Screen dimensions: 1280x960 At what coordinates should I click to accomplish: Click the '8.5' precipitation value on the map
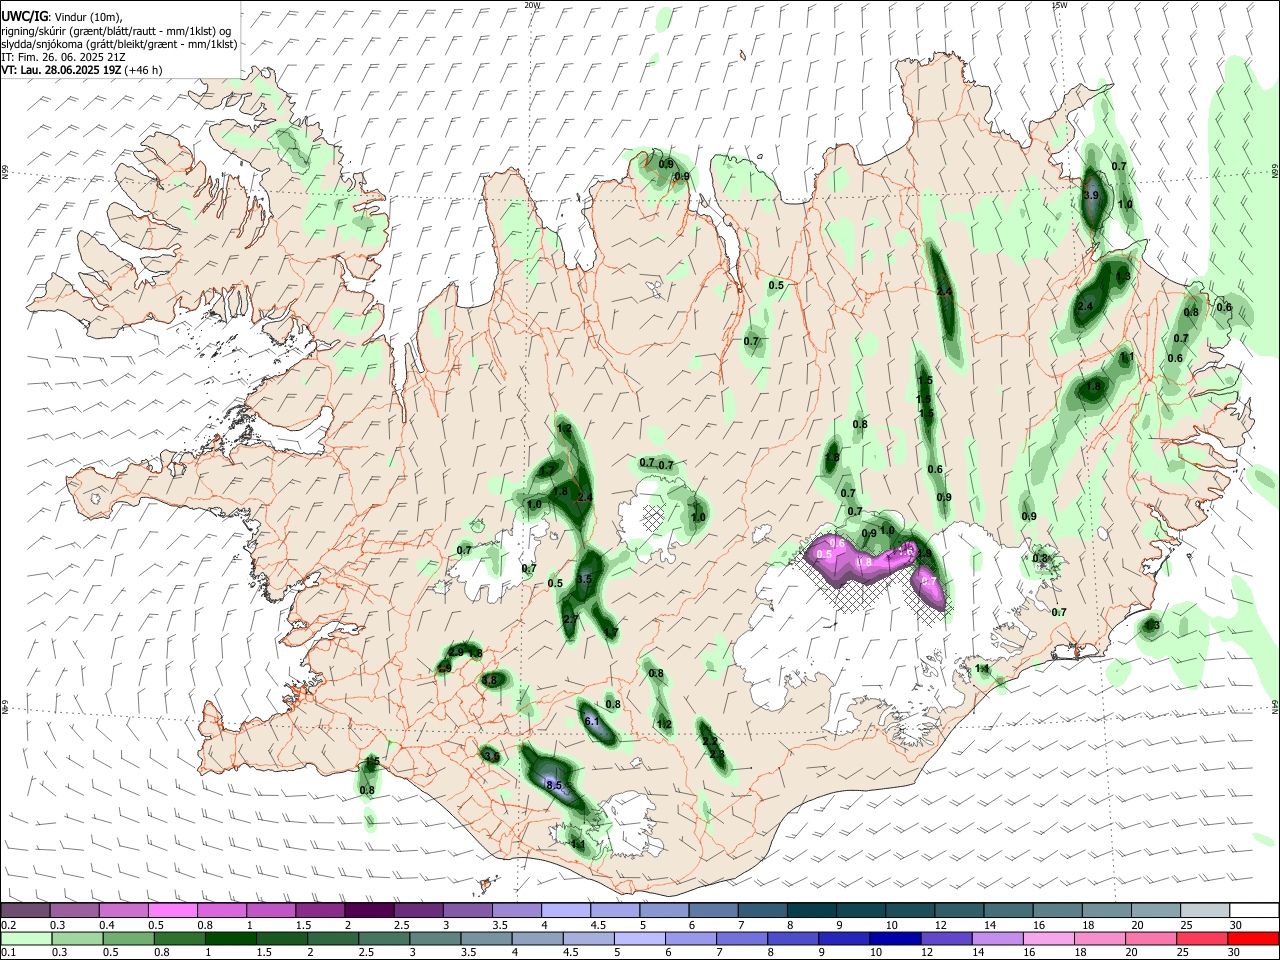coord(555,786)
